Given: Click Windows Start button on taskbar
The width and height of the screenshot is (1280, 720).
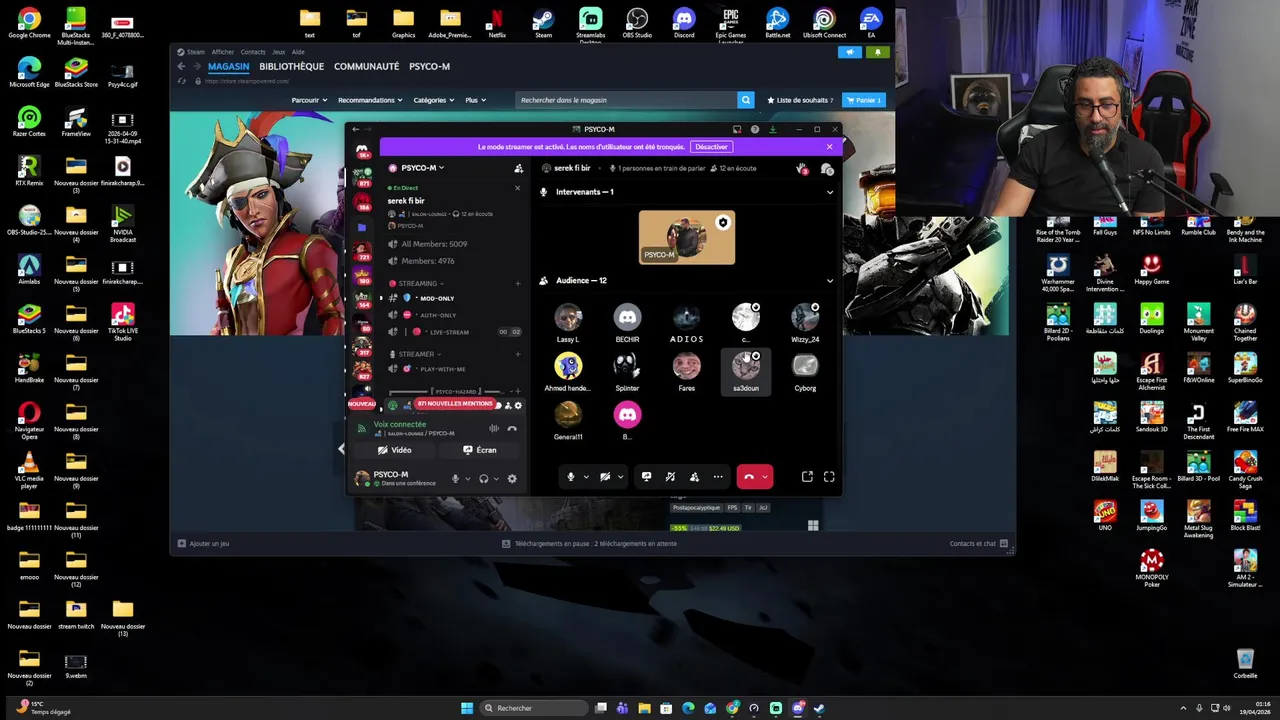Looking at the screenshot, I should click(467, 708).
